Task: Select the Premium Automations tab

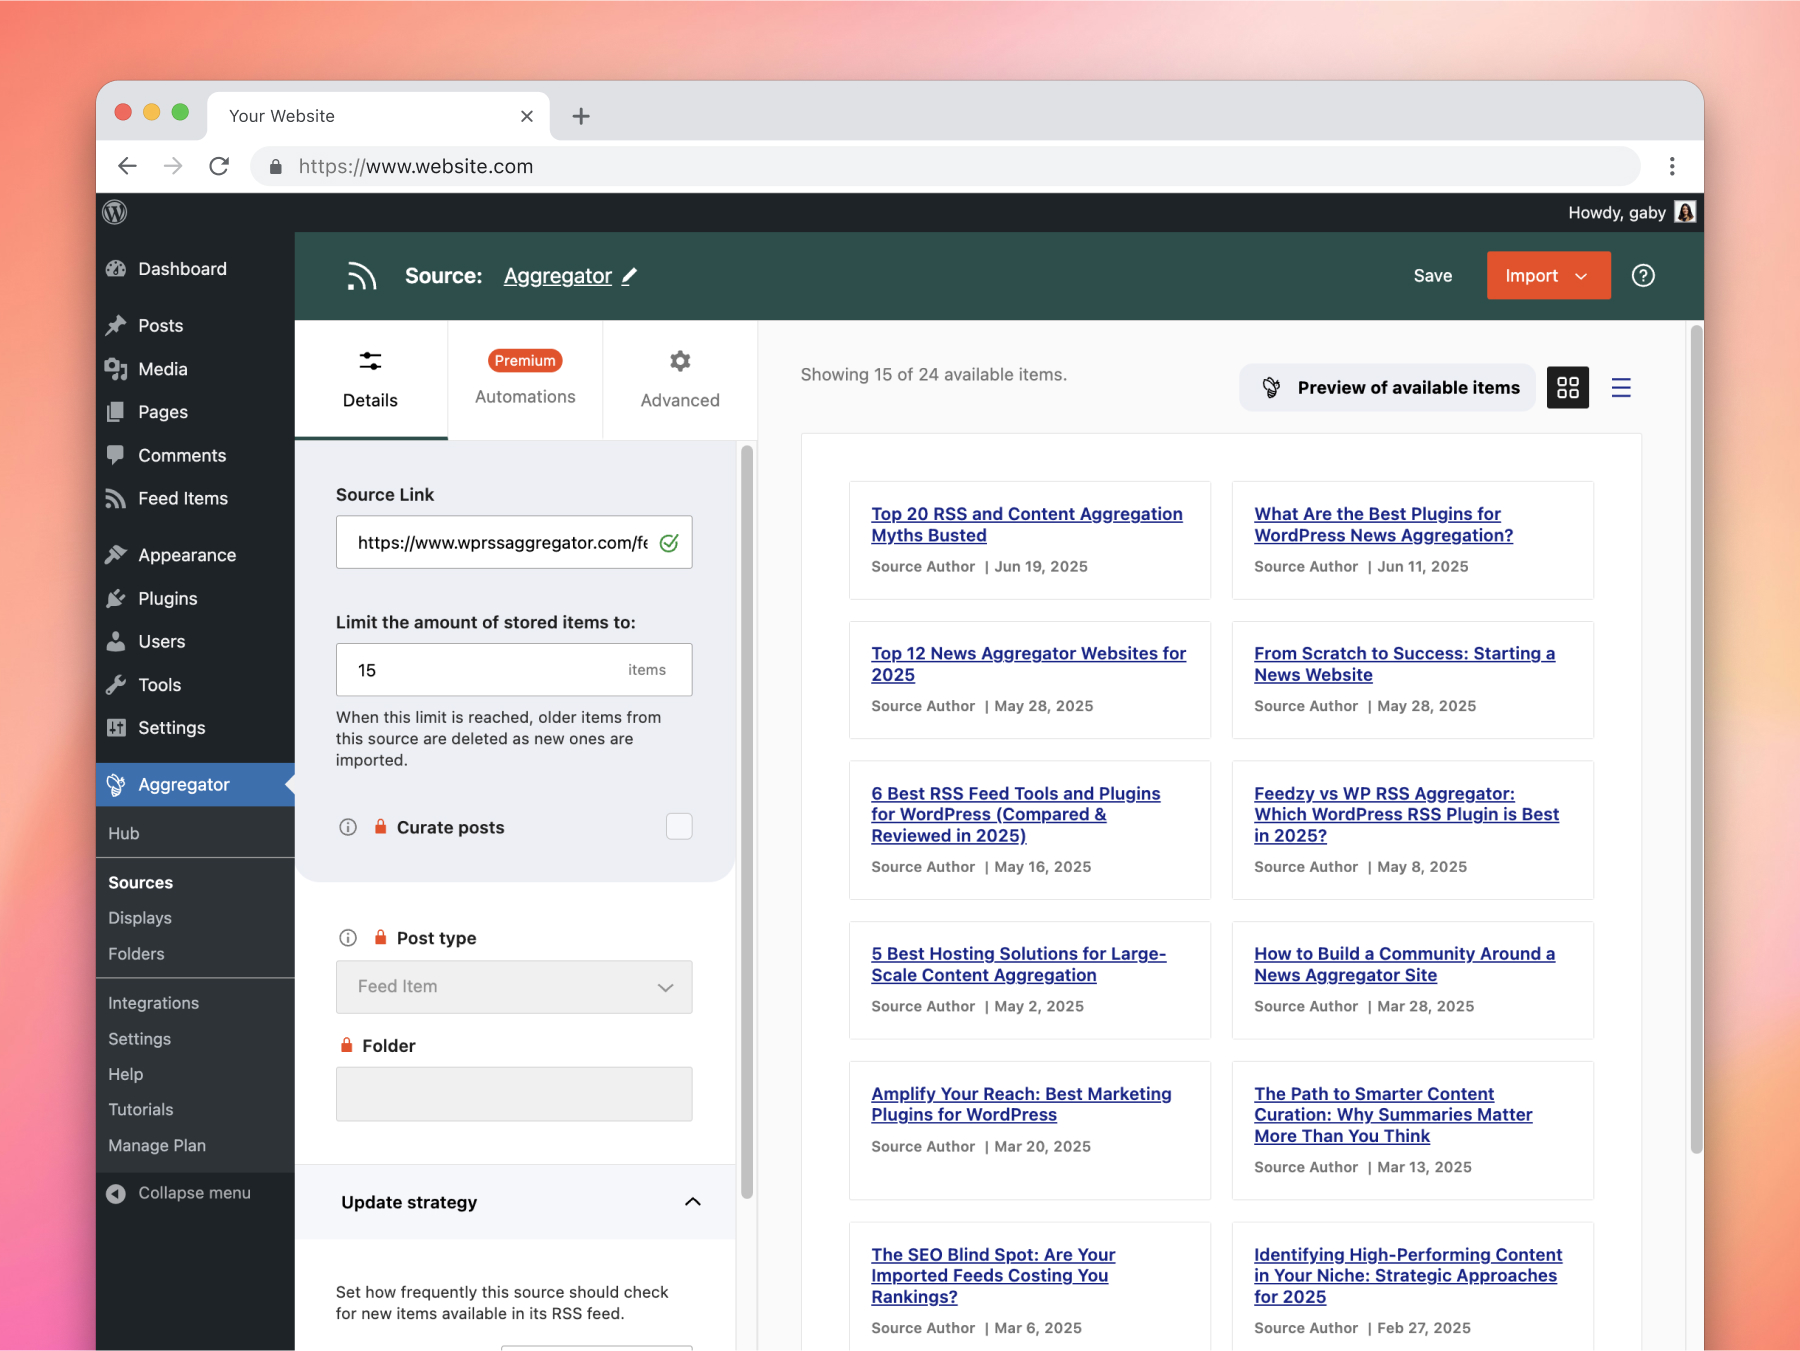Action: 525,380
